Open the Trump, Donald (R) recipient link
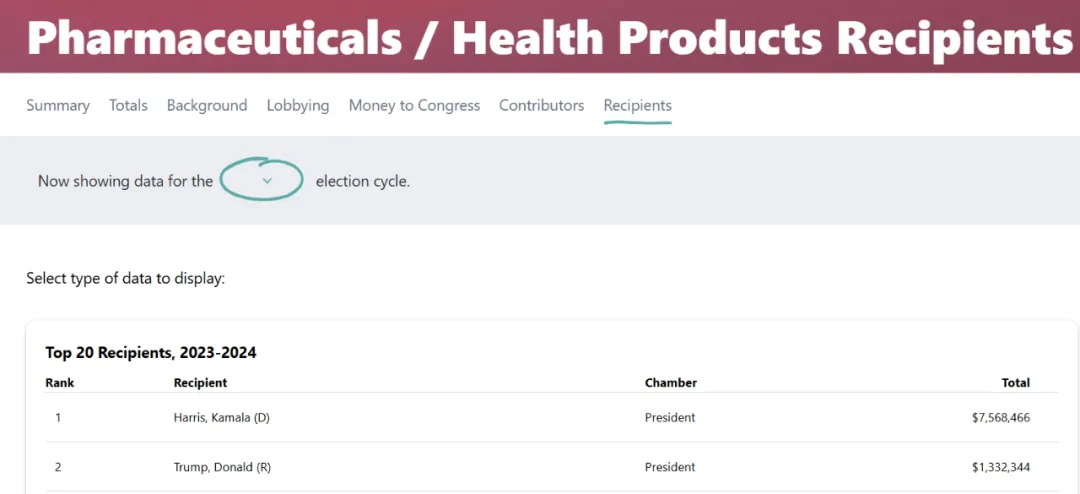1080x494 pixels. pyautogui.click(x=222, y=467)
